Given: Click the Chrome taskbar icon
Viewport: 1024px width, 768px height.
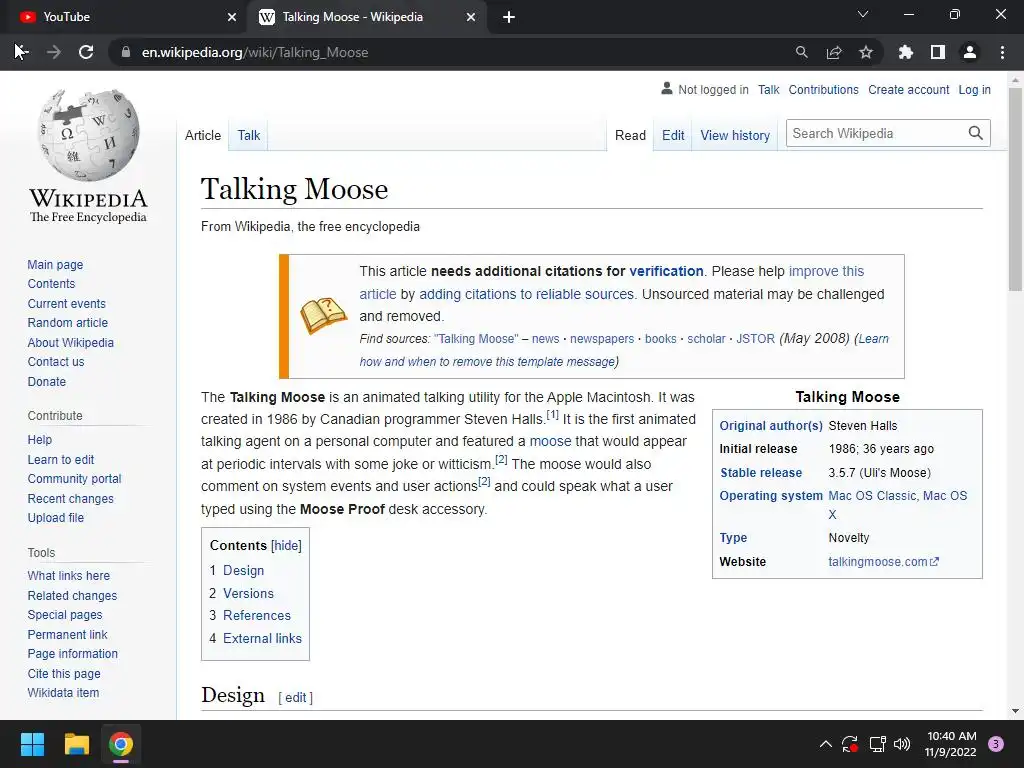Looking at the screenshot, I should click(x=121, y=744).
